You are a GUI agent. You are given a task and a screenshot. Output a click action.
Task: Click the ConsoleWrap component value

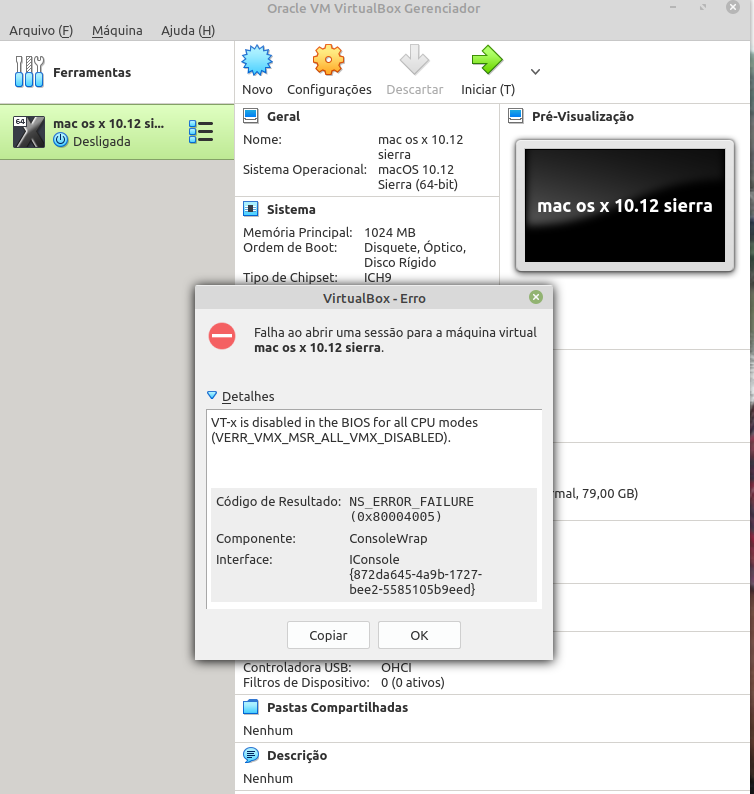click(388, 538)
